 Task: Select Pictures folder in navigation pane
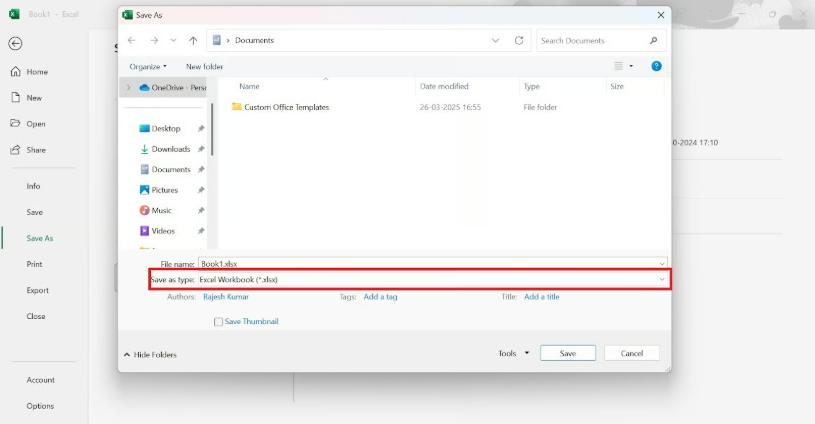click(x=164, y=190)
